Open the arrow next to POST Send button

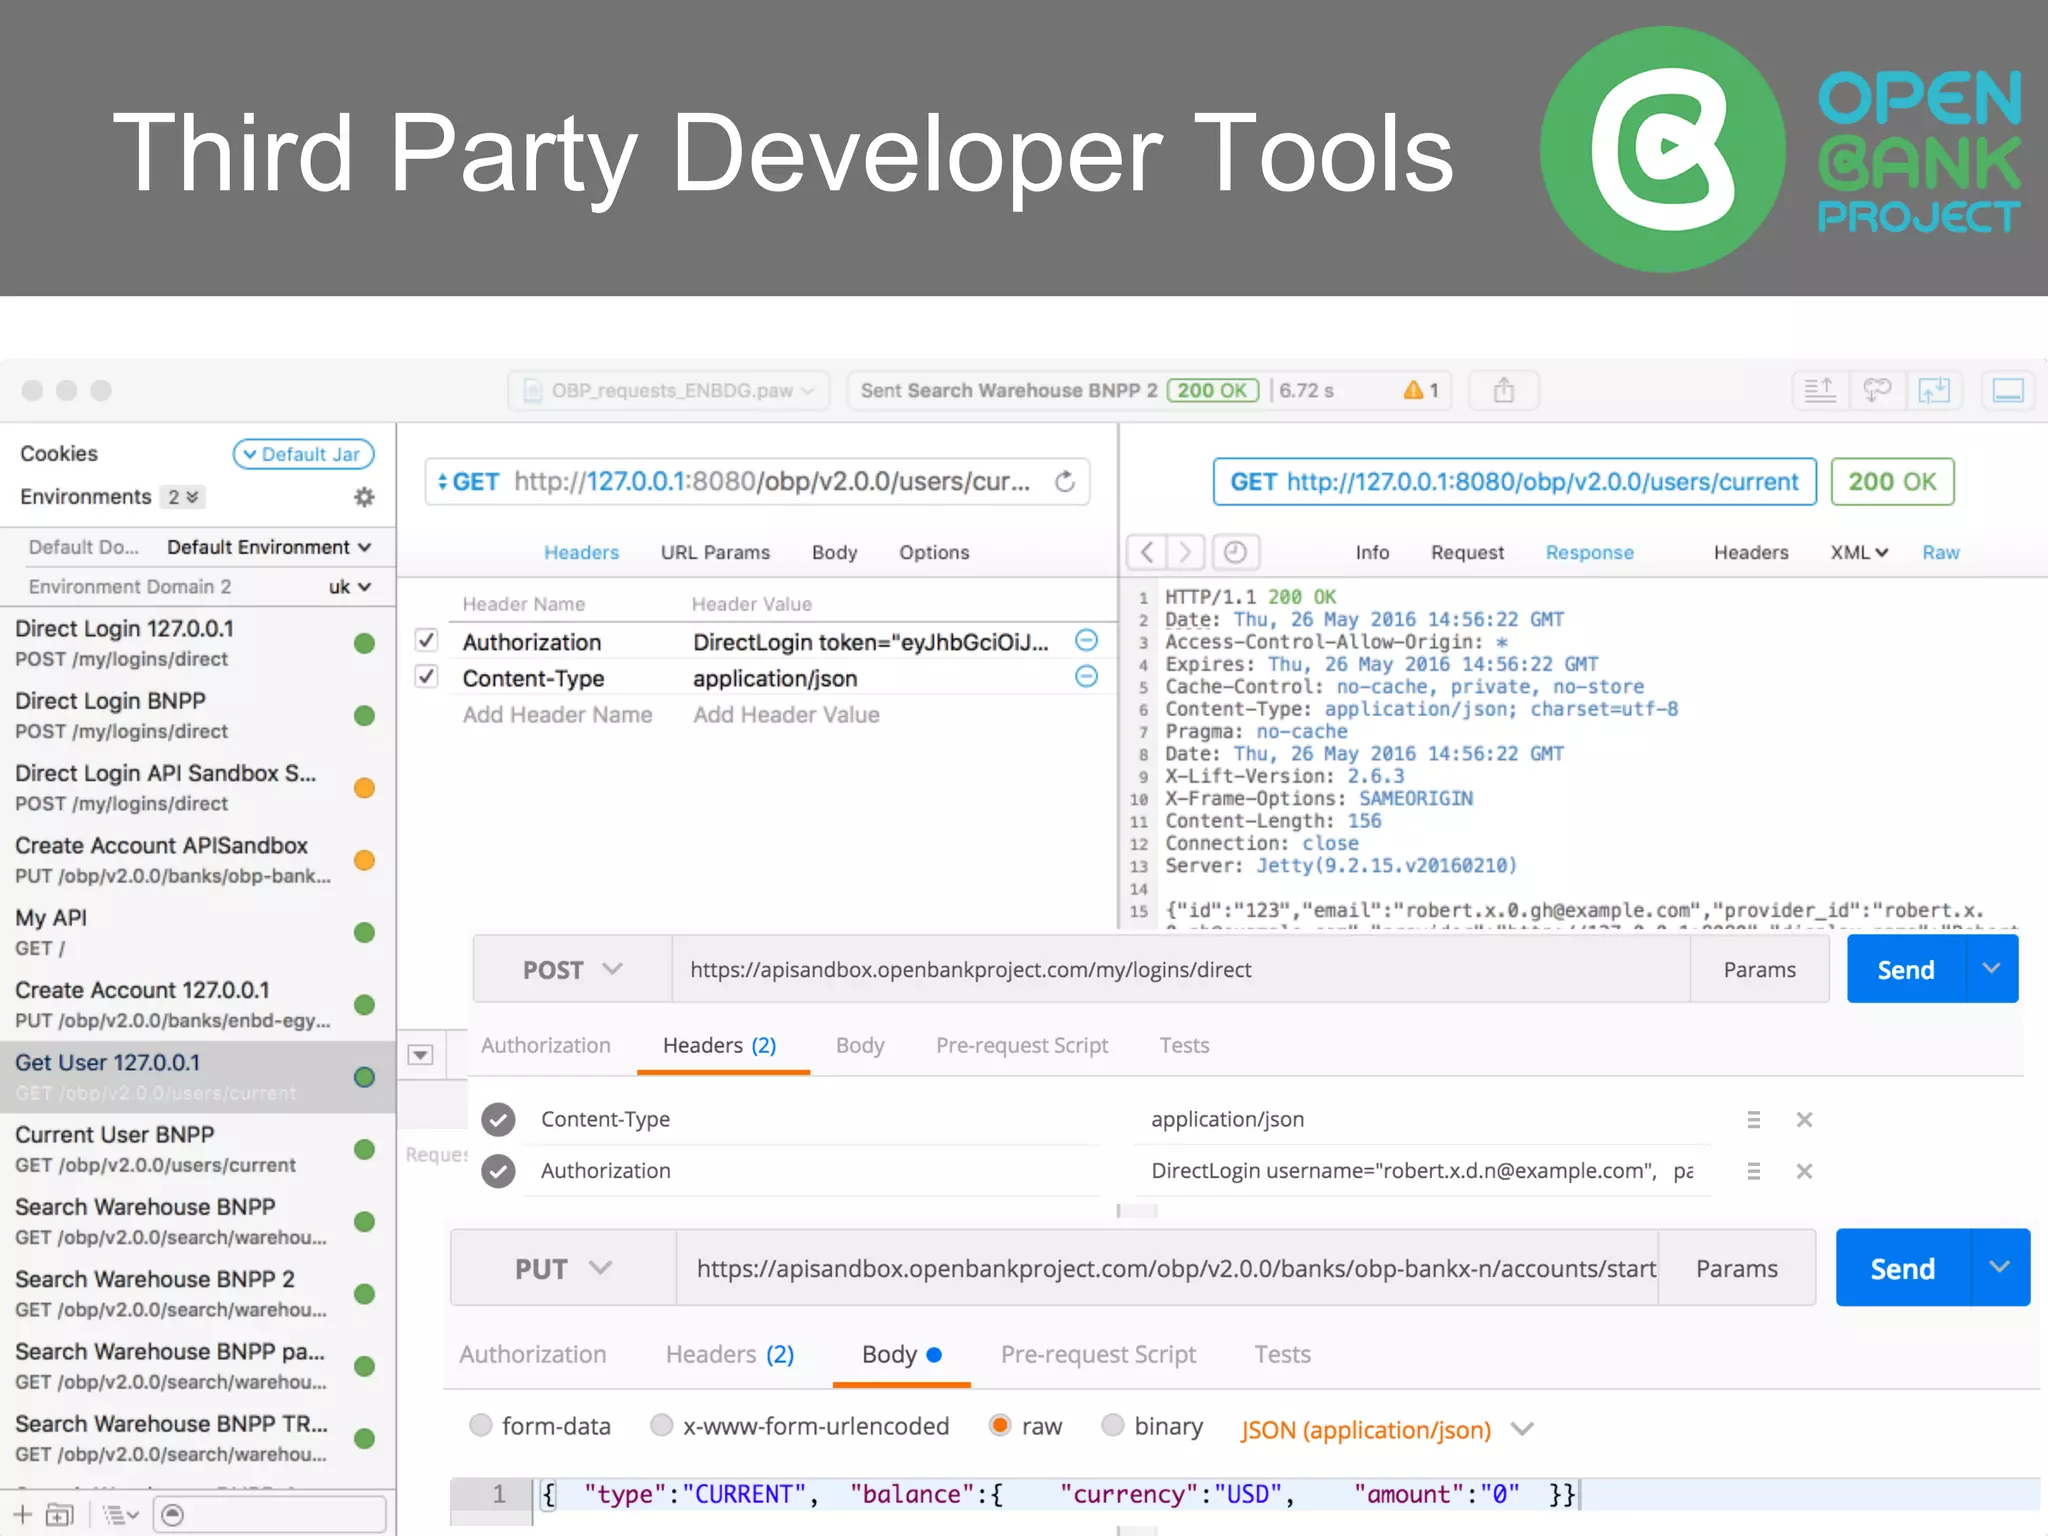pos(1991,969)
